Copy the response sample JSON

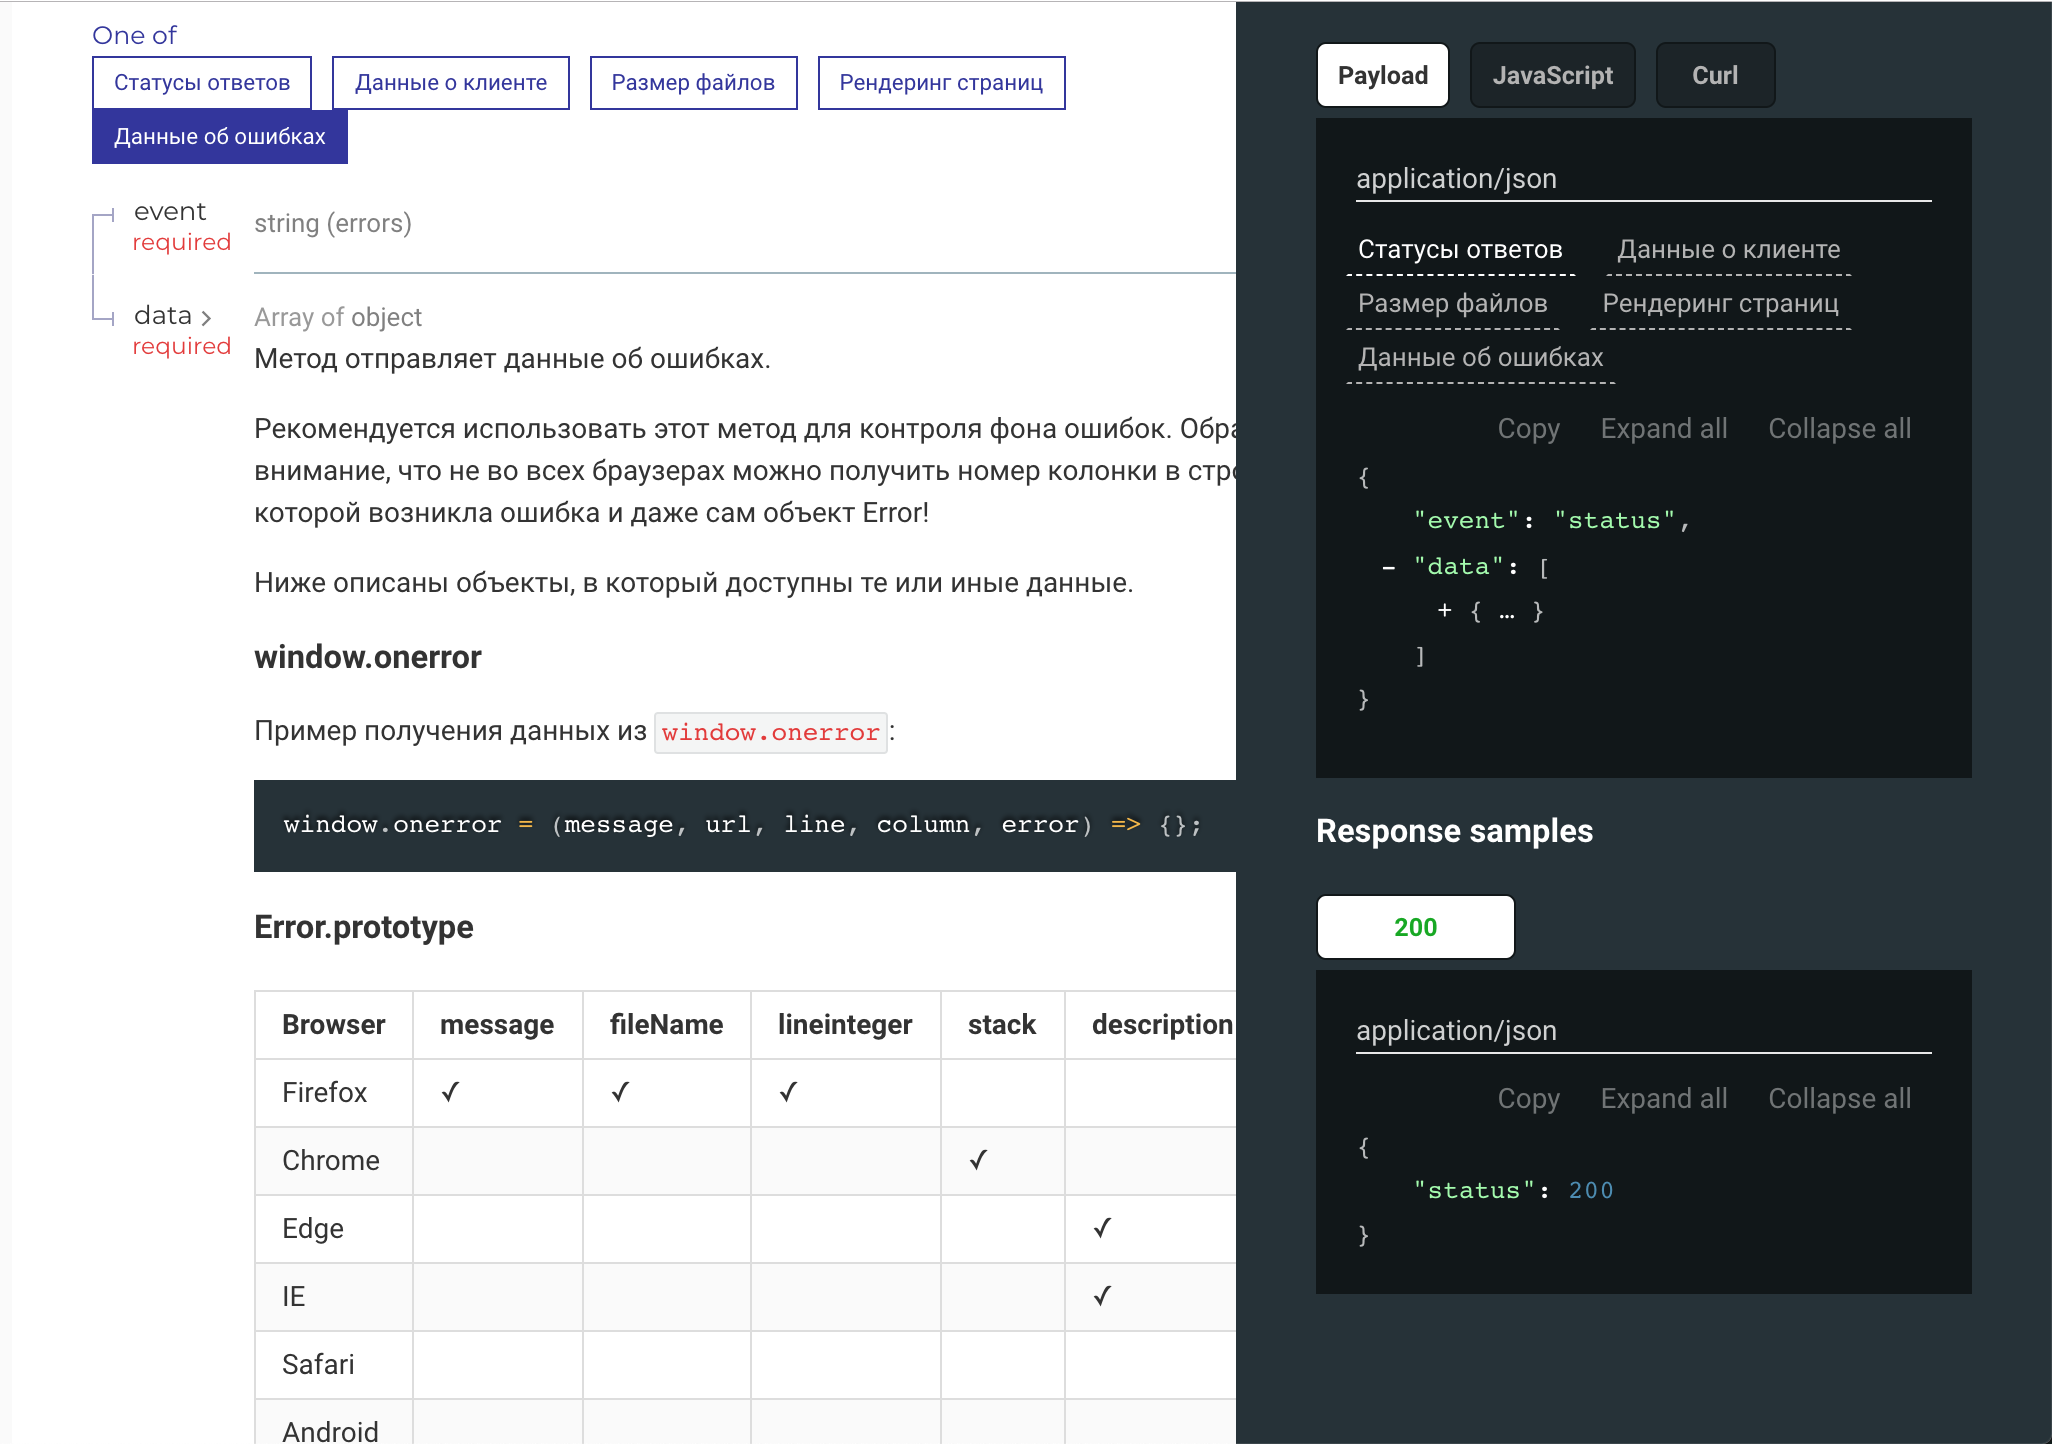point(1528,1099)
